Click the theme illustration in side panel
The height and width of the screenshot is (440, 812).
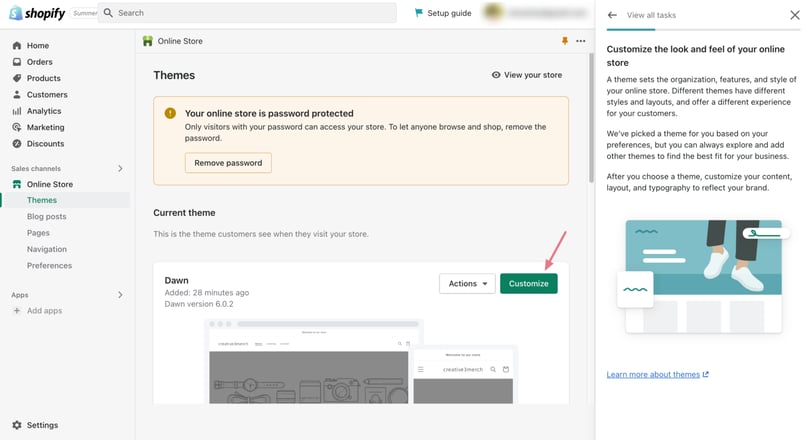703,277
